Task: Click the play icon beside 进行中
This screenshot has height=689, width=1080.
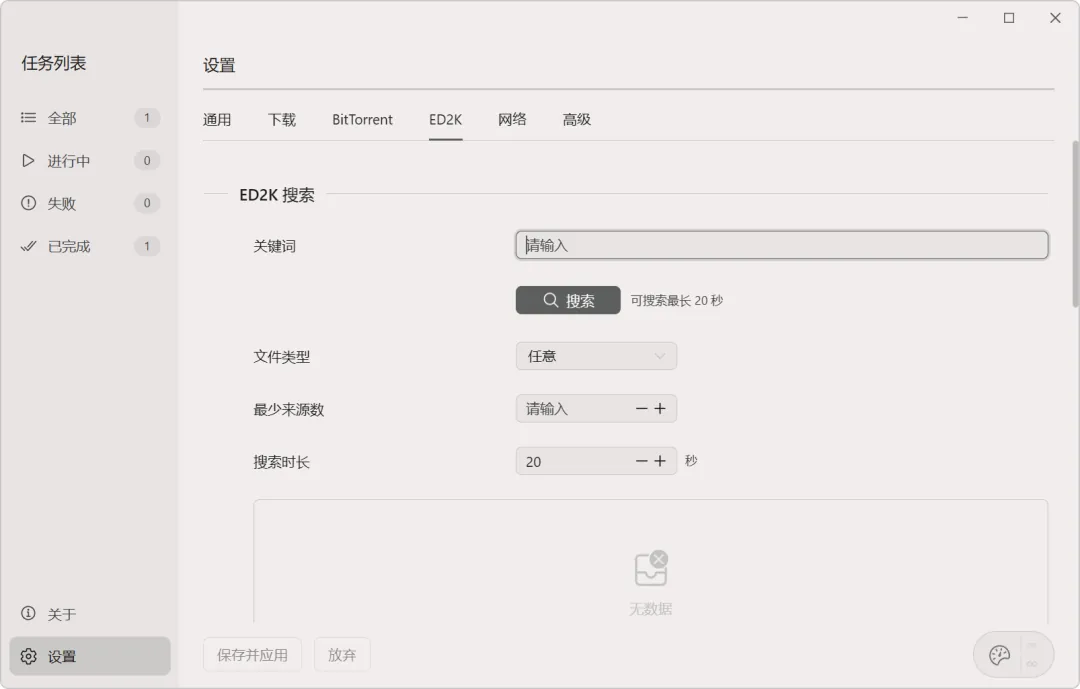Action: coord(28,161)
